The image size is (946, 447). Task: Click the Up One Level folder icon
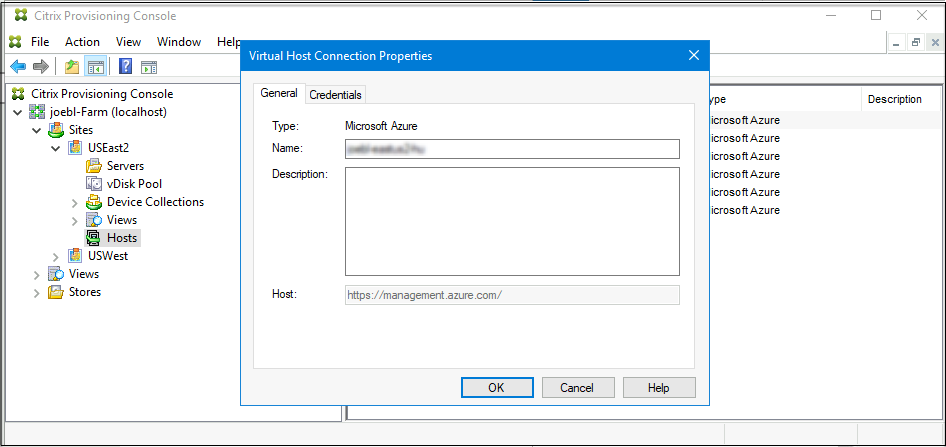pyautogui.click(x=71, y=67)
